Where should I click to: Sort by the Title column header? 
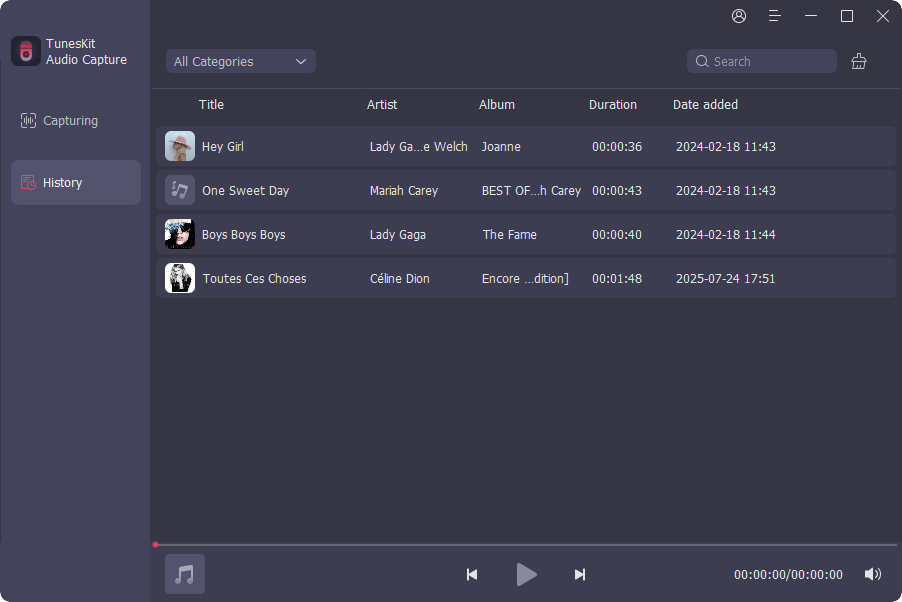click(x=211, y=105)
